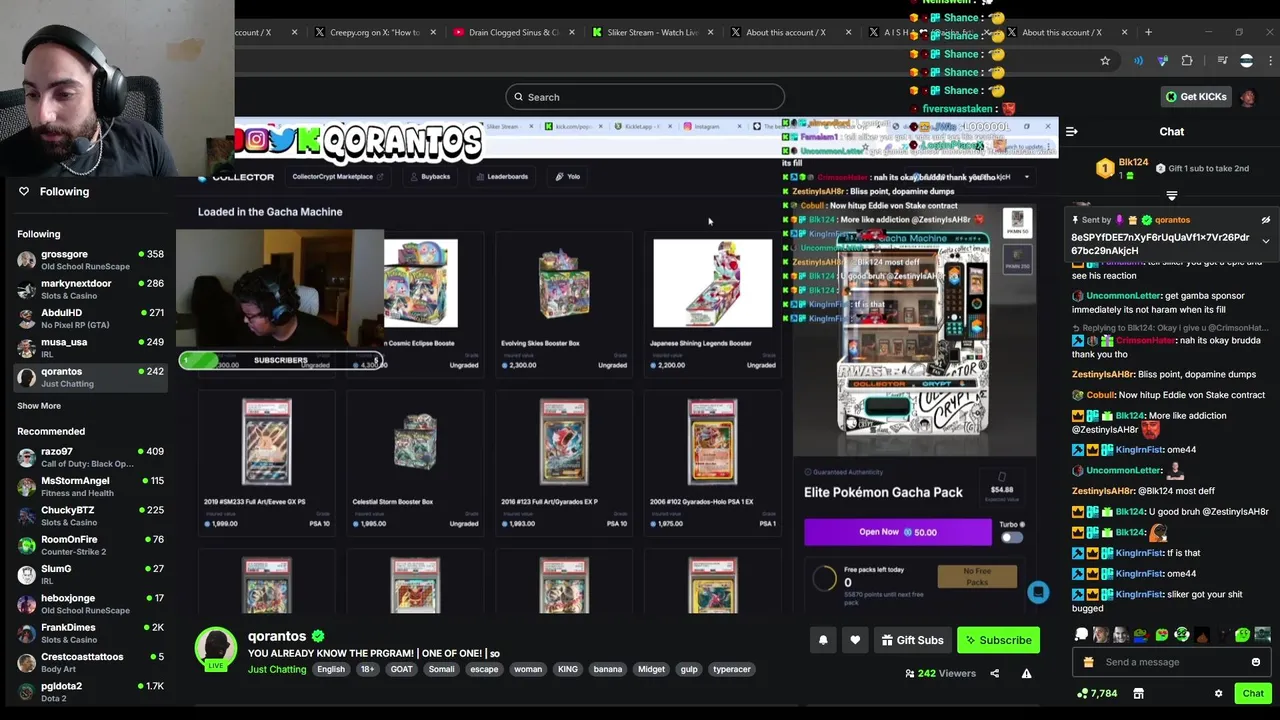Image resolution: width=1280 pixels, height=720 pixels.
Task: Expand the gift leaderboard arrow under Blk124
Action: tap(1171, 196)
